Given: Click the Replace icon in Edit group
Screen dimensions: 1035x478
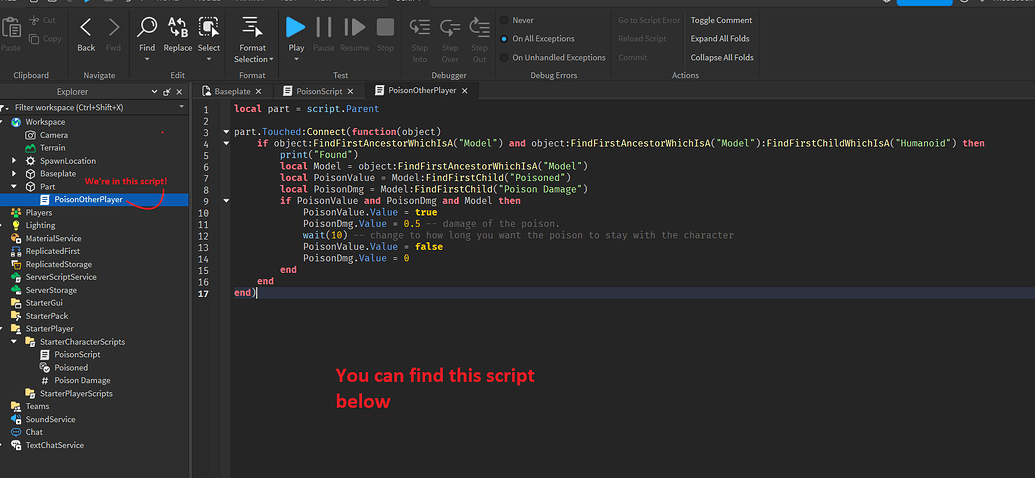Looking at the screenshot, I should tap(178, 28).
